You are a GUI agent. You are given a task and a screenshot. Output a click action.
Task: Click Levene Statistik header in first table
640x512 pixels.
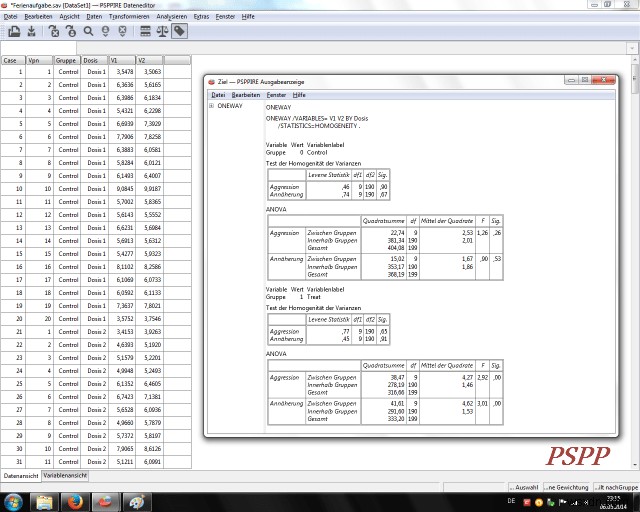click(x=329, y=175)
